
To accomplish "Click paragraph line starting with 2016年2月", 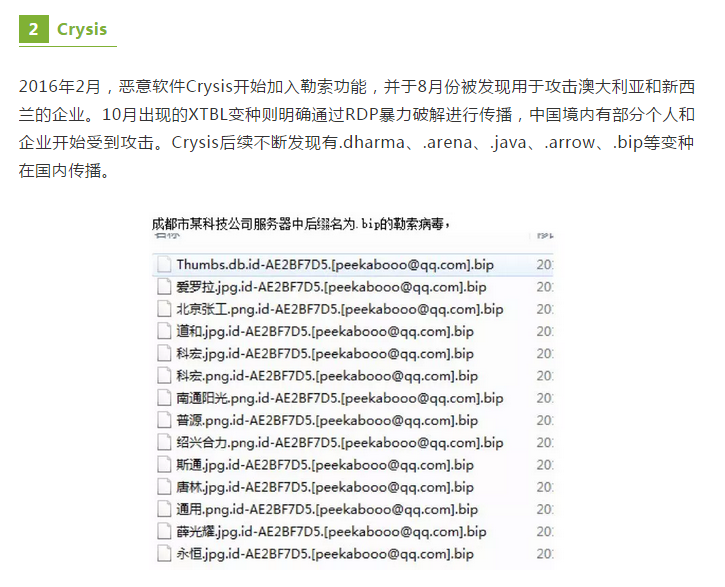I will (356, 86).
